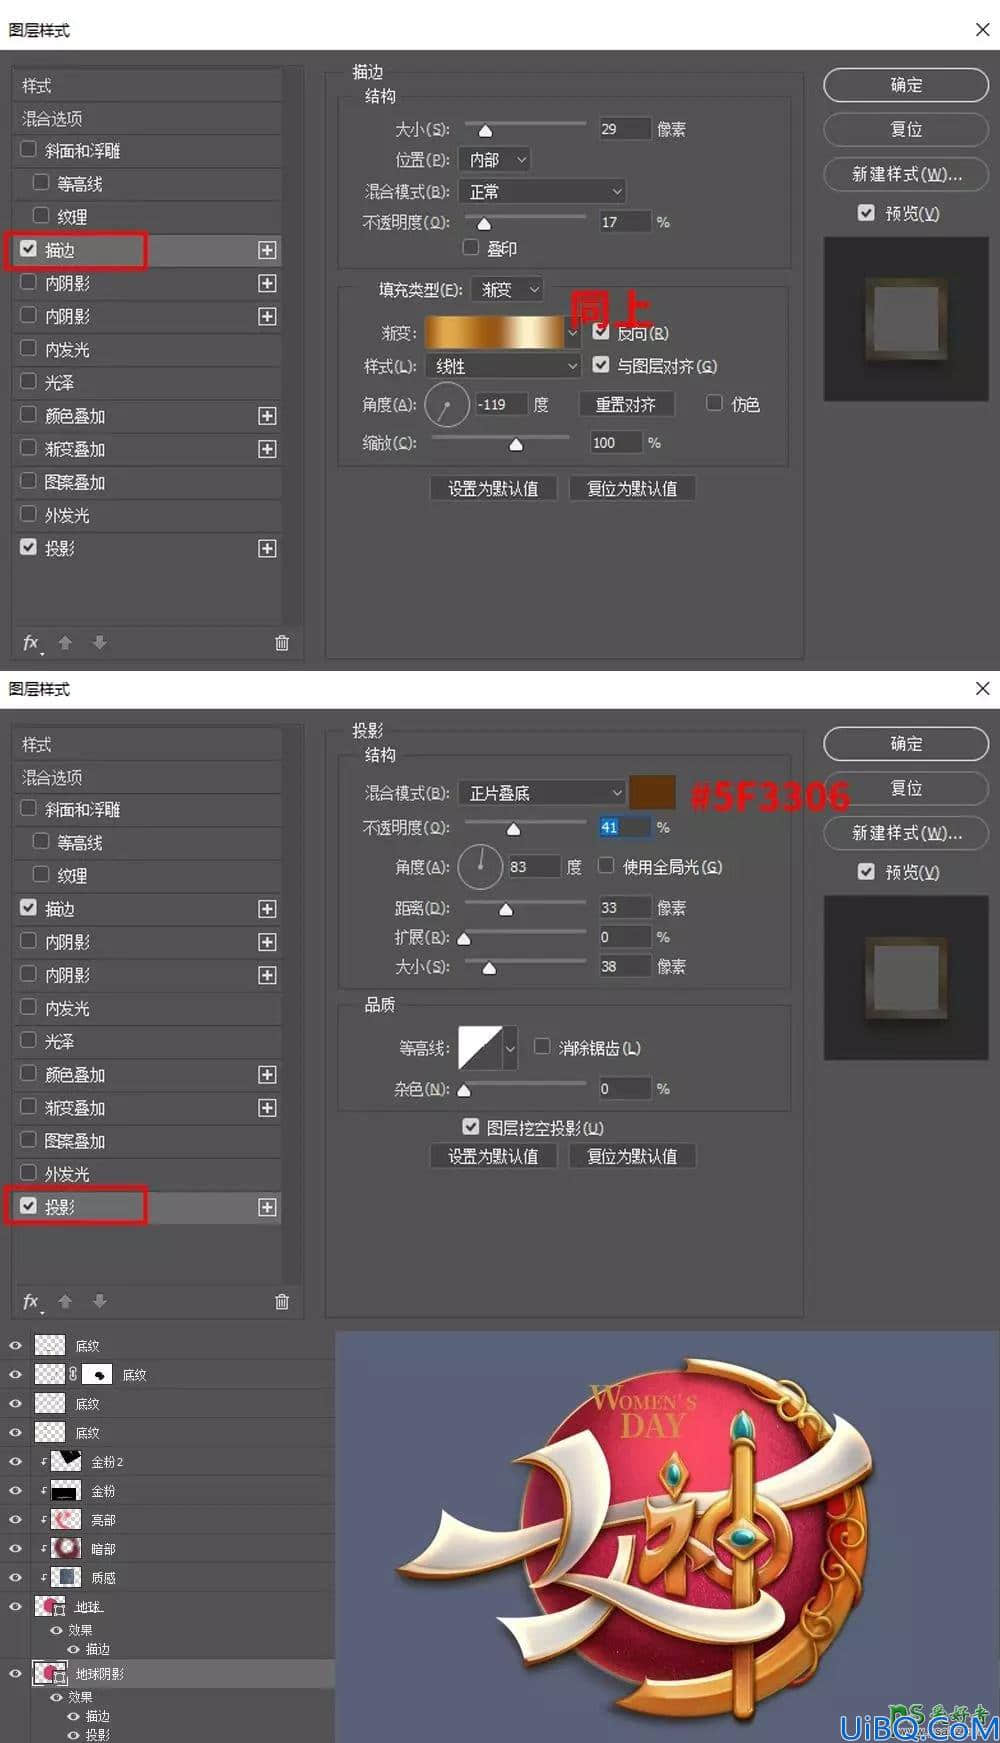
Task: Click 新建样式(W)... in the stroke-settings dialog
Action: click(x=906, y=174)
